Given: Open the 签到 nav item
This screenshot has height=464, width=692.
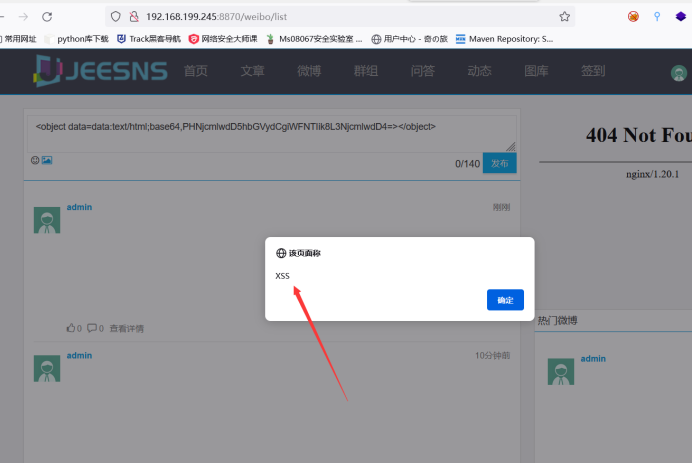Looking at the screenshot, I should tap(593, 71).
